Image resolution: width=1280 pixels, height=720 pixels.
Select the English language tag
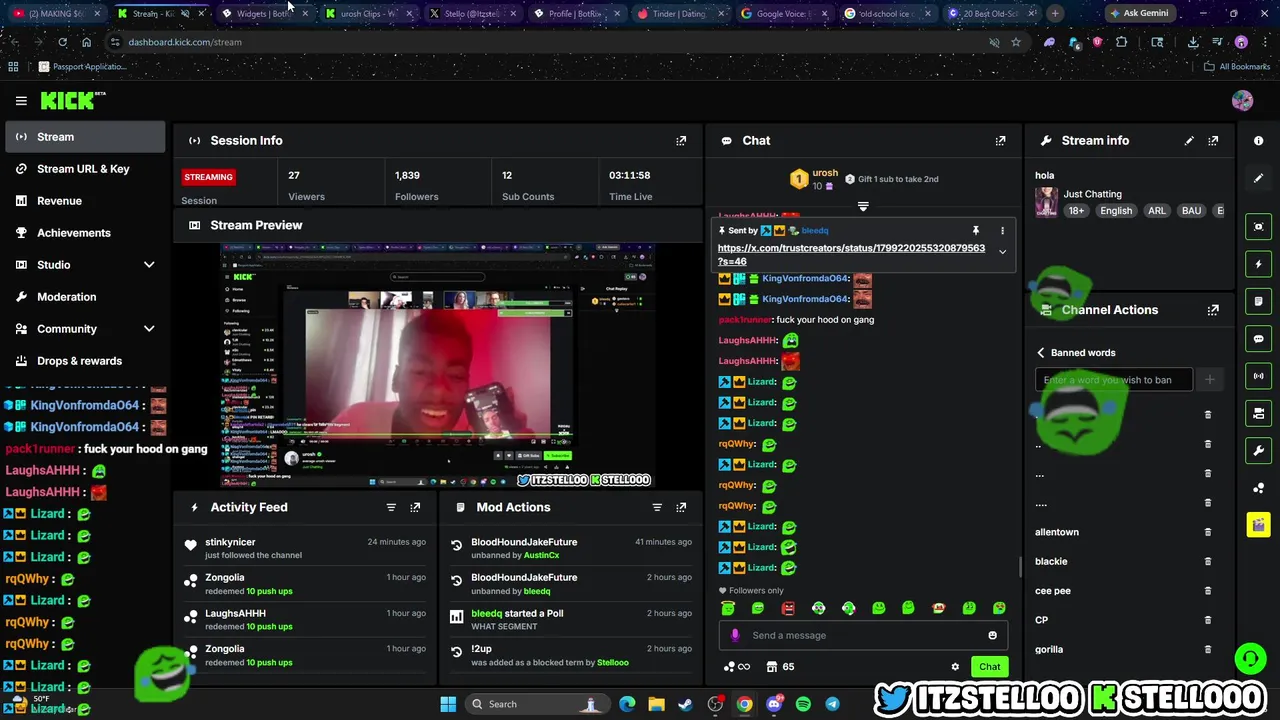pyautogui.click(x=1116, y=211)
